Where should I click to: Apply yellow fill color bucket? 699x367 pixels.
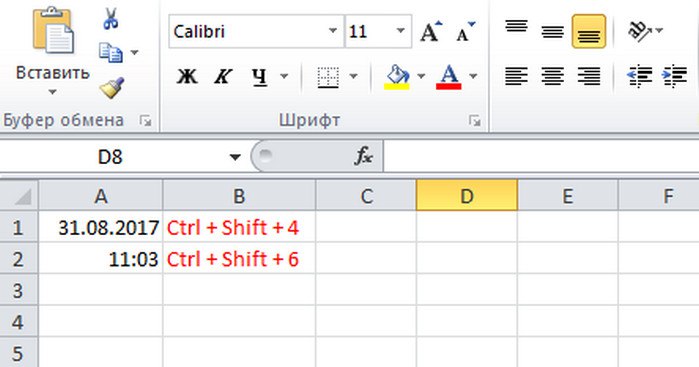(x=397, y=77)
